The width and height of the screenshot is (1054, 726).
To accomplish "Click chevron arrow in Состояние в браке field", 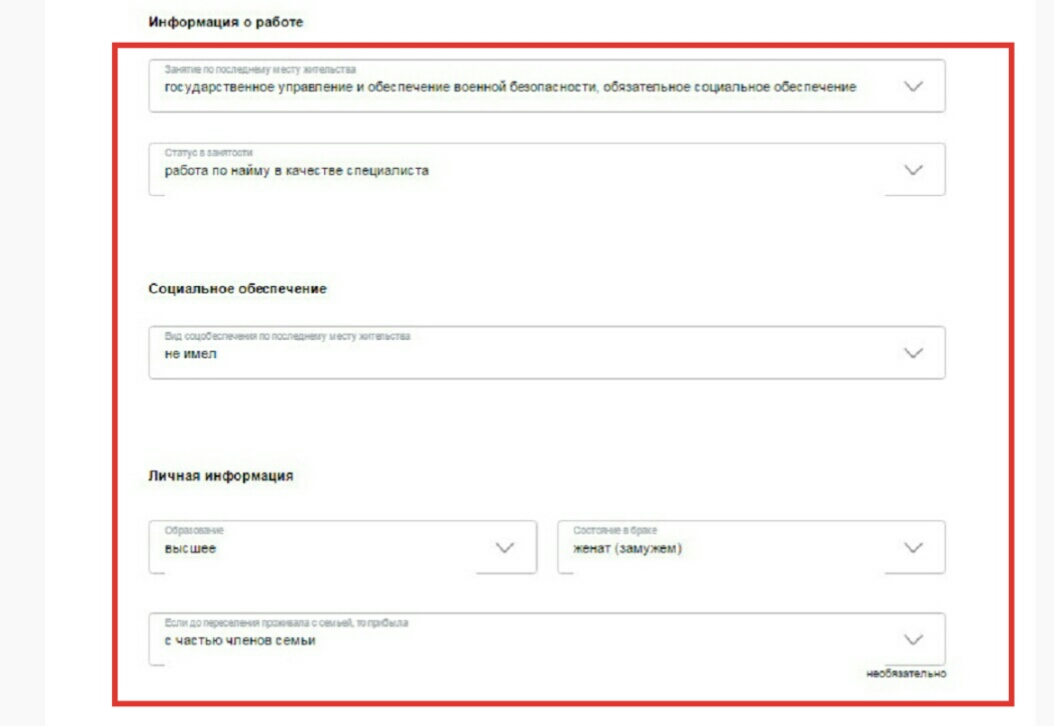I will coord(913,548).
